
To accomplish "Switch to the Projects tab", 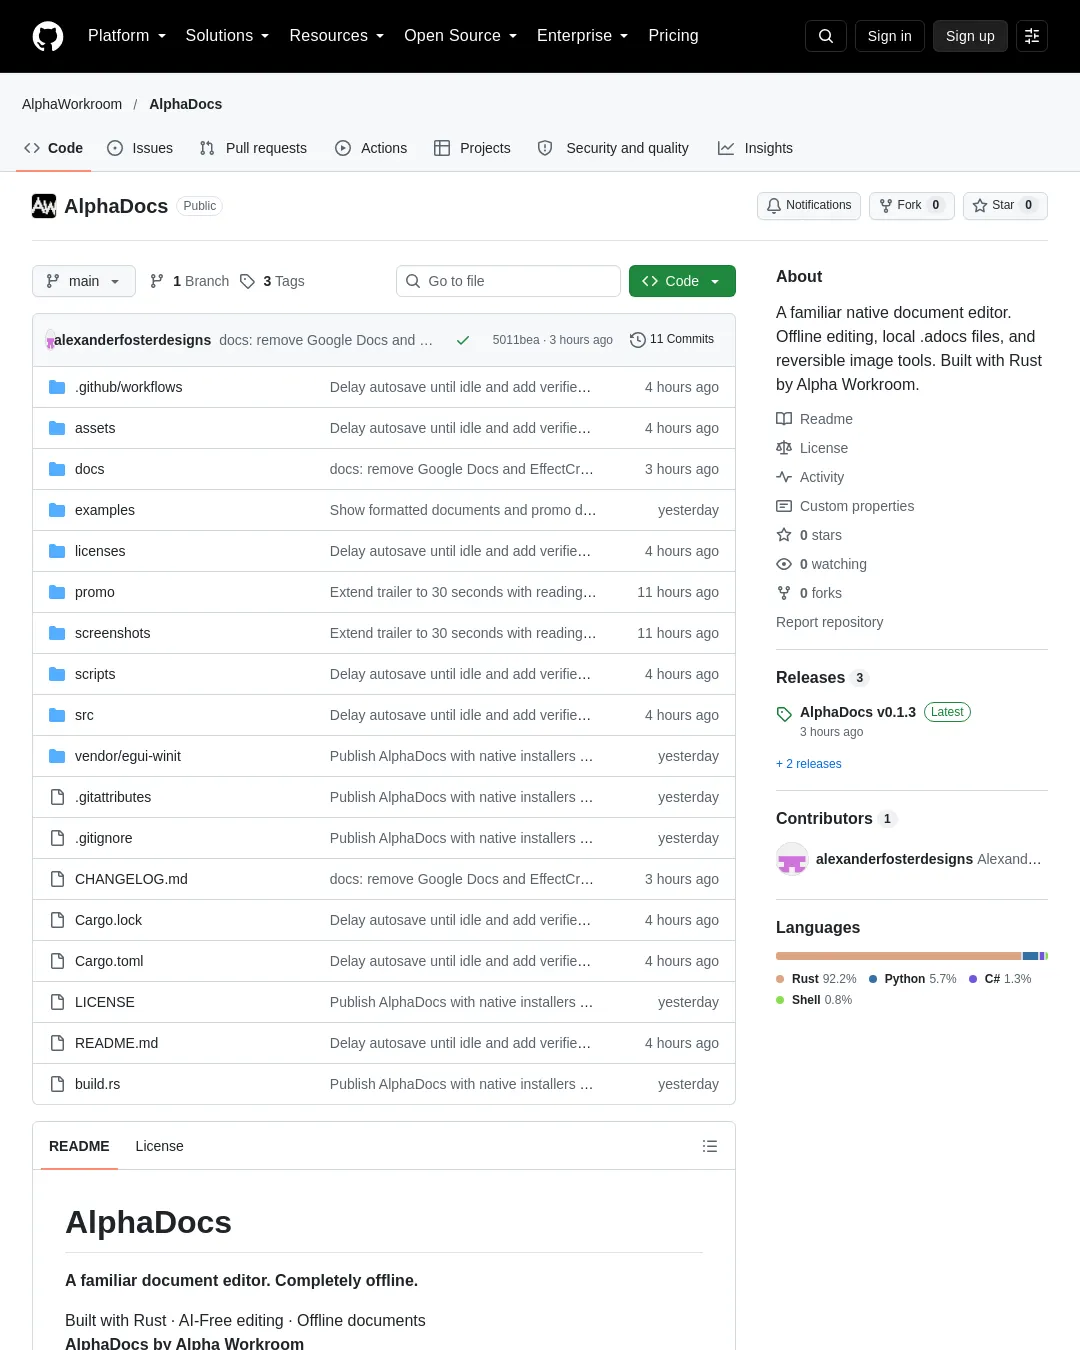I will tap(472, 148).
